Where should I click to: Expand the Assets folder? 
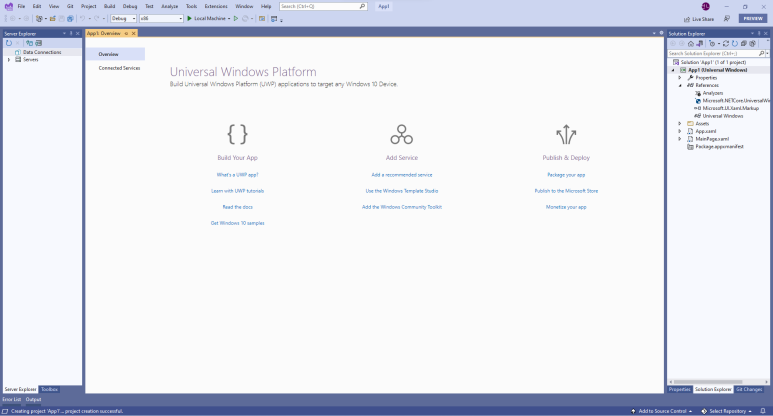click(680, 124)
